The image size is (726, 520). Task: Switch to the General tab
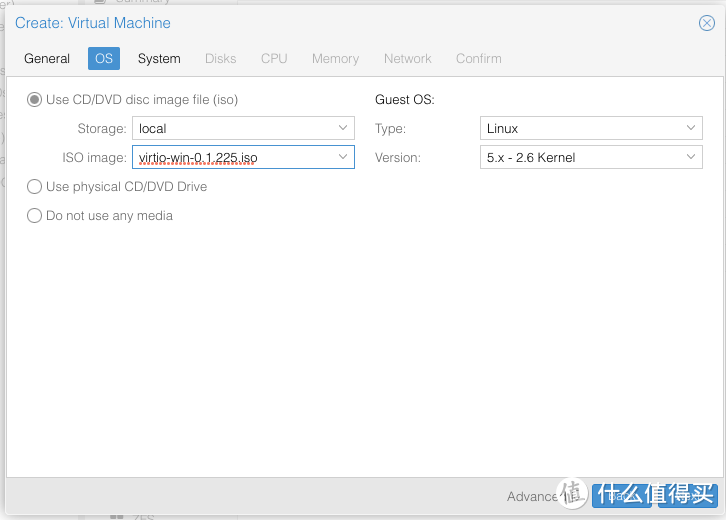(x=47, y=58)
